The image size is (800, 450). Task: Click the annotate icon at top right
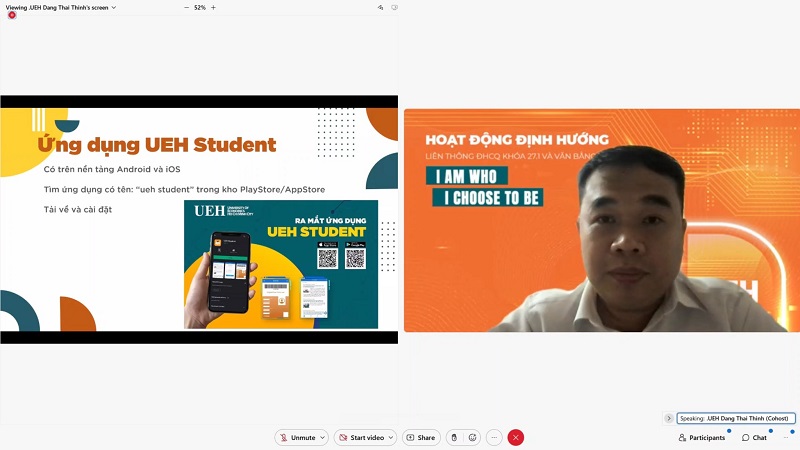[x=381, y=8]
